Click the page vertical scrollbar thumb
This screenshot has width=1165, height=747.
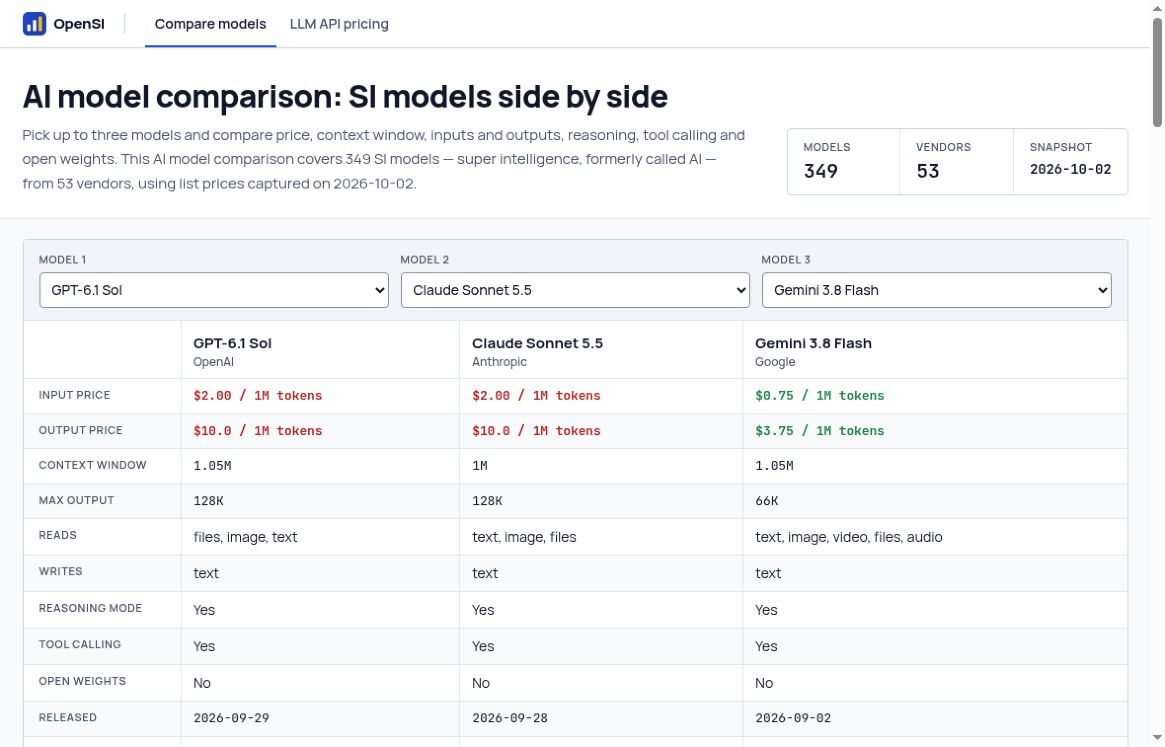tap(1157, 72)
